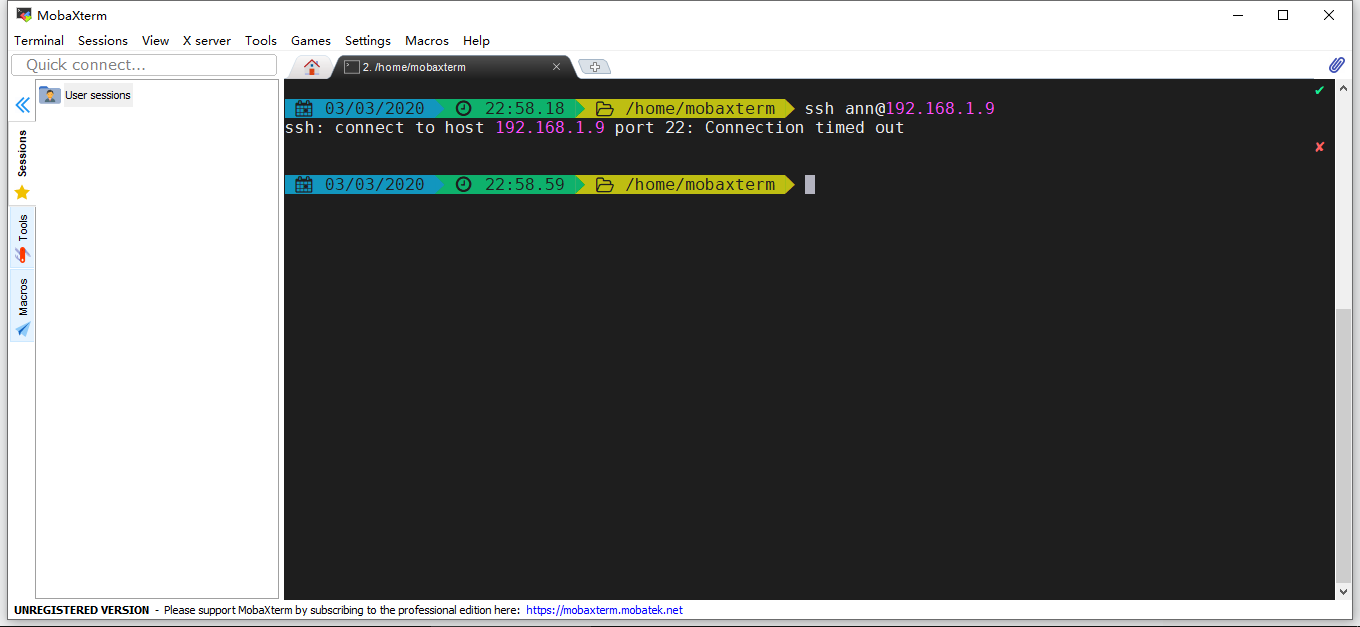1360x627 pixels.
Task: Minimize the MobaXterm window
Action: 1238,15
